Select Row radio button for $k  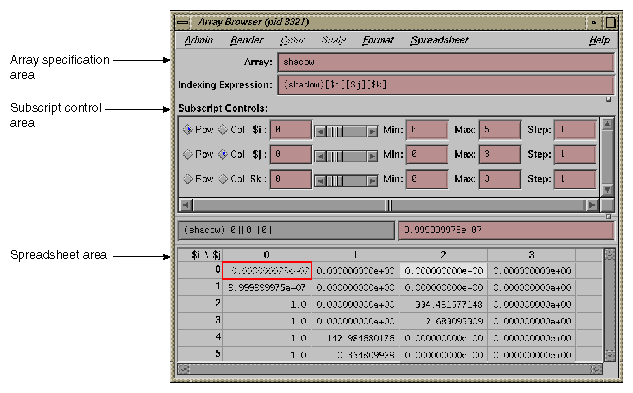pyautogui.click(x=188, y=179)
